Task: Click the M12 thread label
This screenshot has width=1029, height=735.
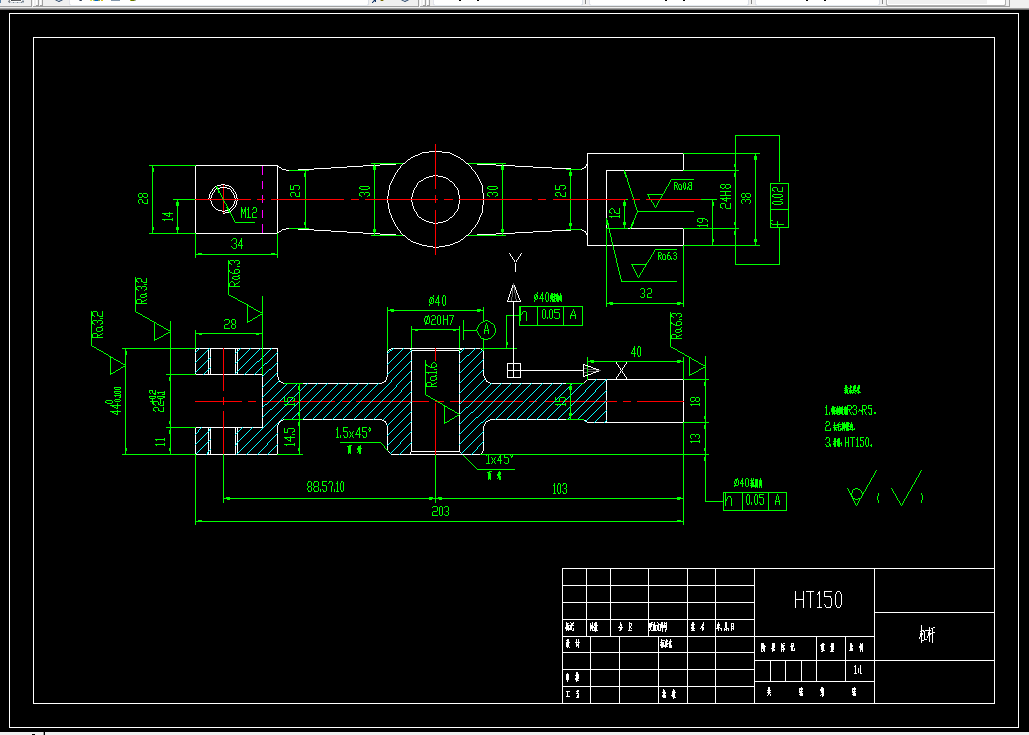Action: (248, 213)
